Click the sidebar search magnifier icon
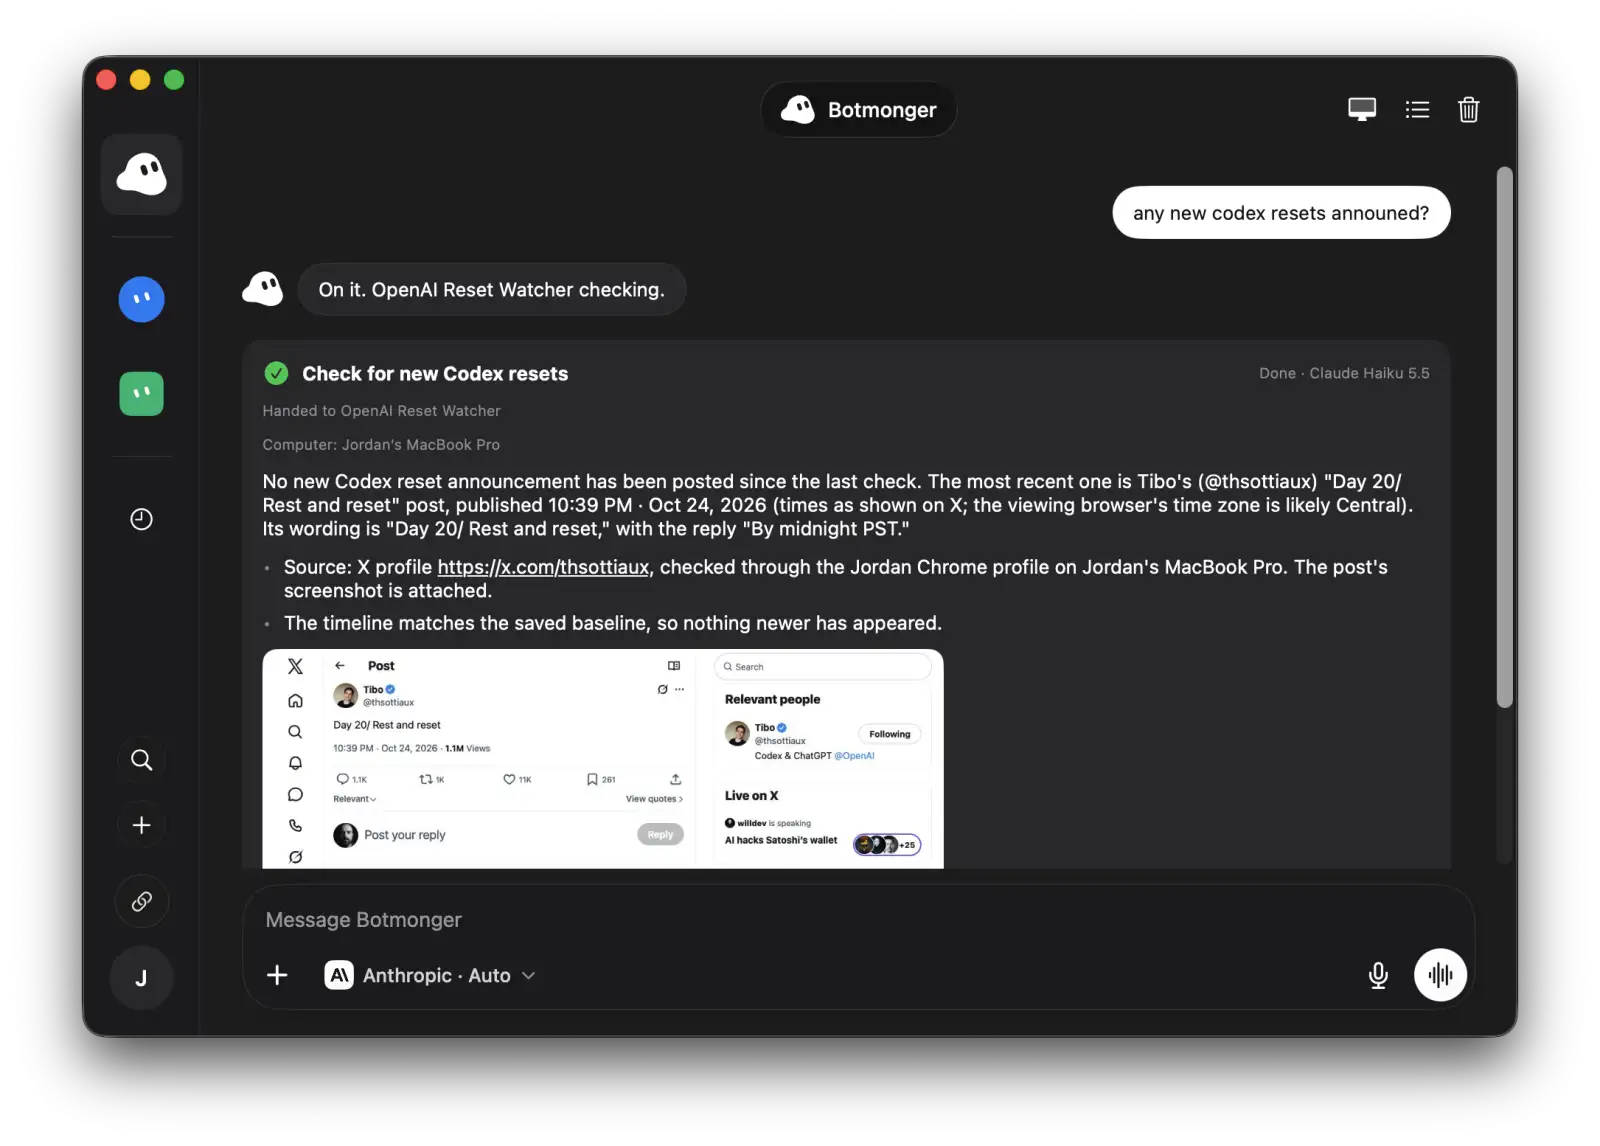 tap(141, 760)
